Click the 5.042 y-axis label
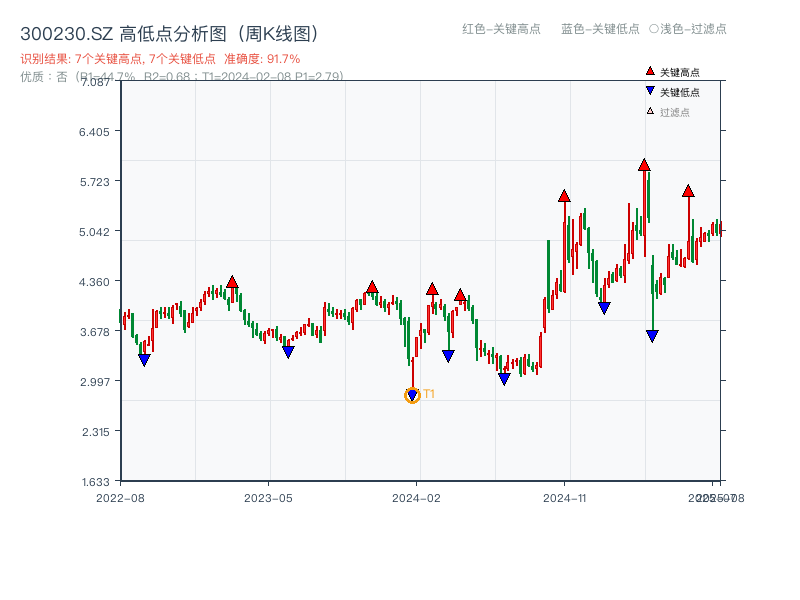Screen dimensions: 800x600 pyautogui.click(x=94, y=232)
